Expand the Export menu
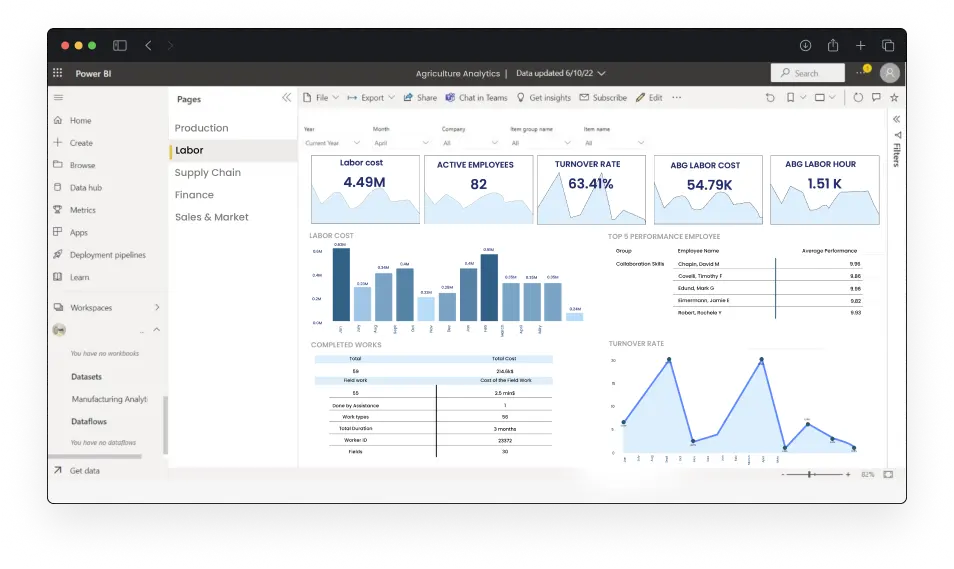Screen dimensions: 954x569 371,98
